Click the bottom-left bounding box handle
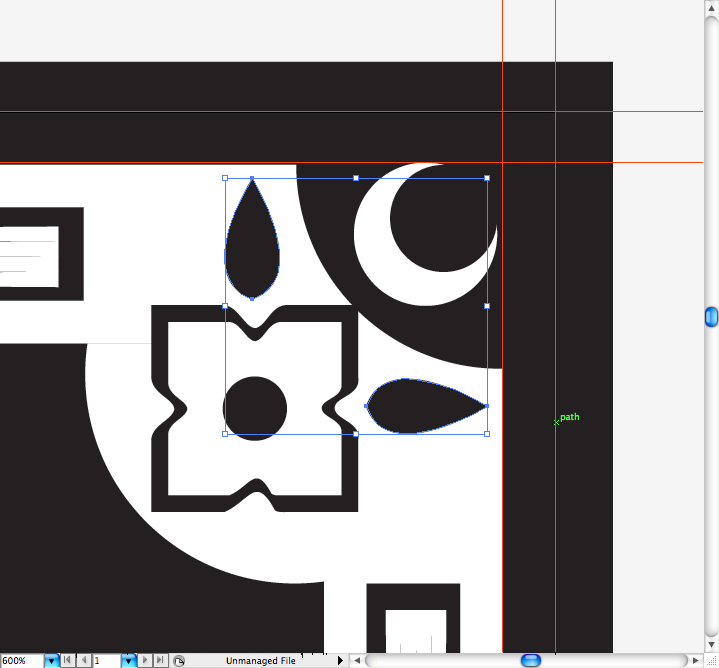 point(225,434)
